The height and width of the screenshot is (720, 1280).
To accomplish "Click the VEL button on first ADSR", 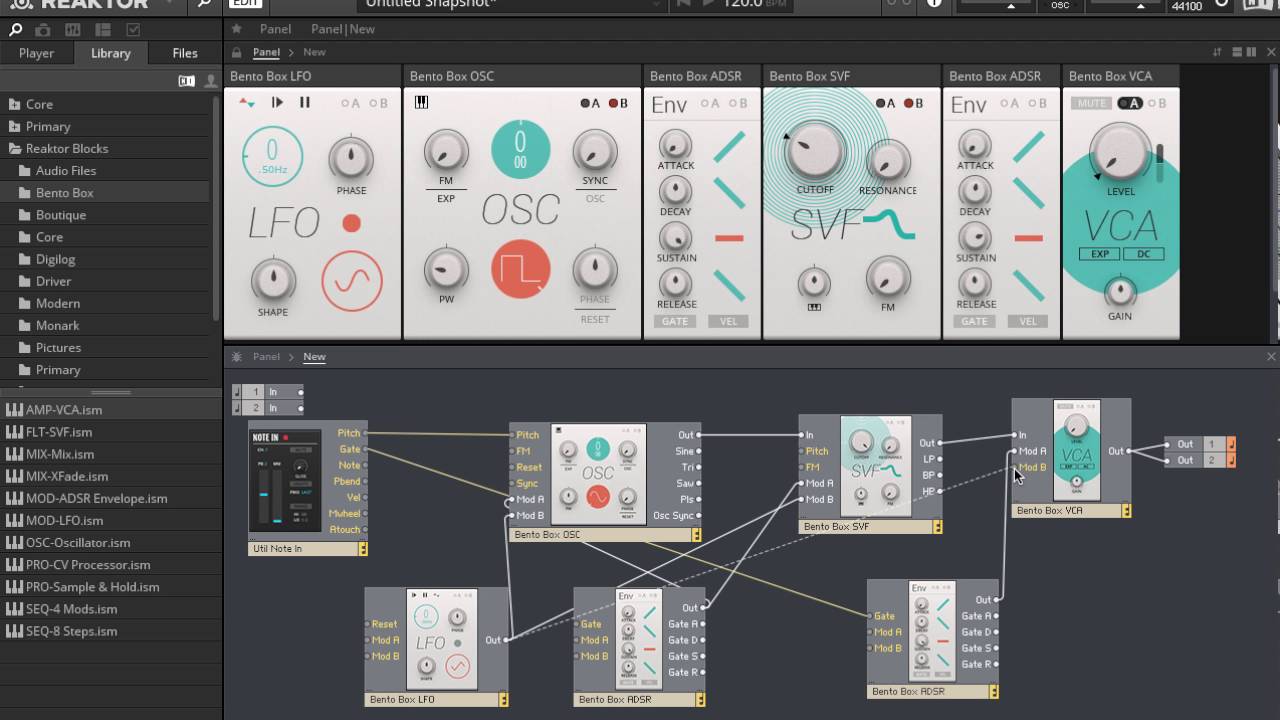I will tap(729, 321).
